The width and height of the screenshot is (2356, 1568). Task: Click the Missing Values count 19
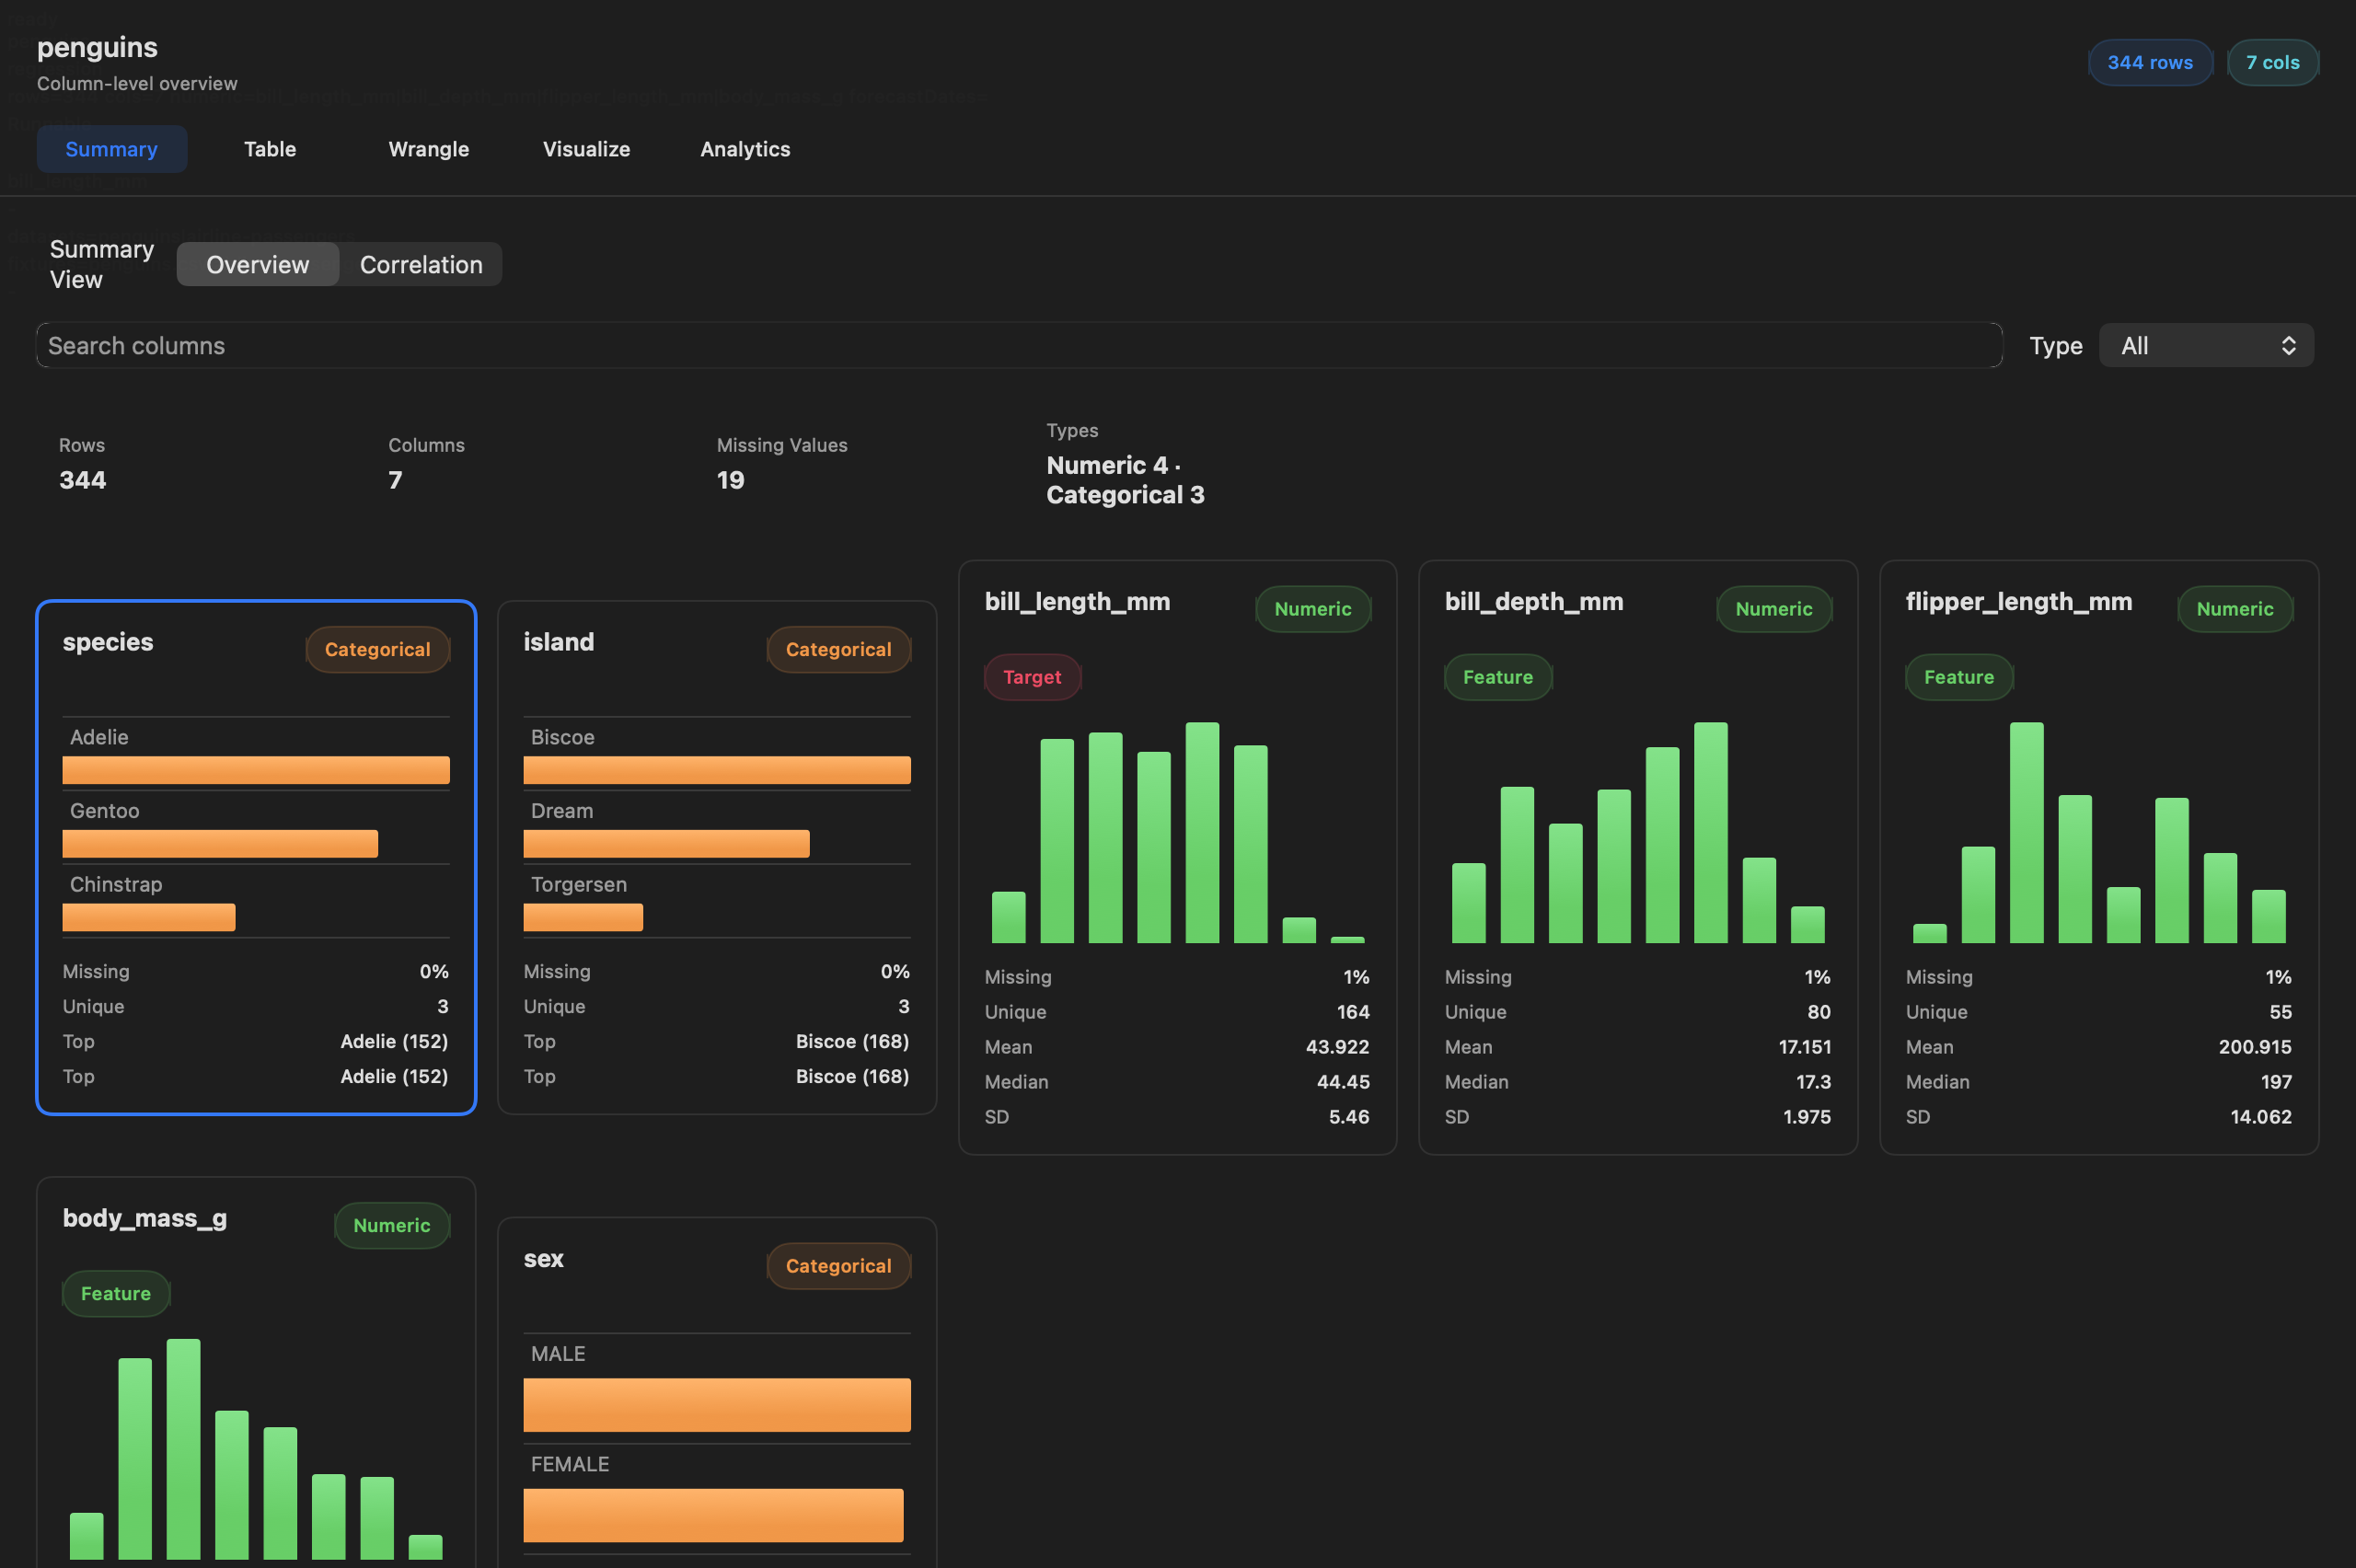pyautogui.click(x=730, y=480)
